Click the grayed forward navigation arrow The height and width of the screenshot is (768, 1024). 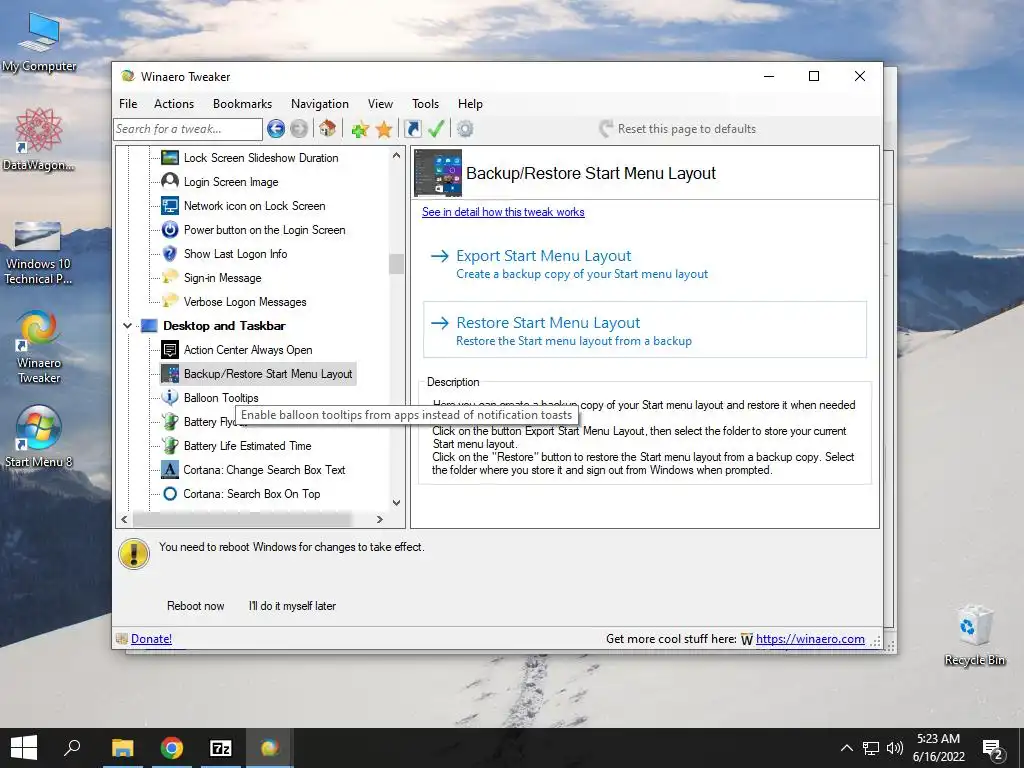tap(299, 129)
